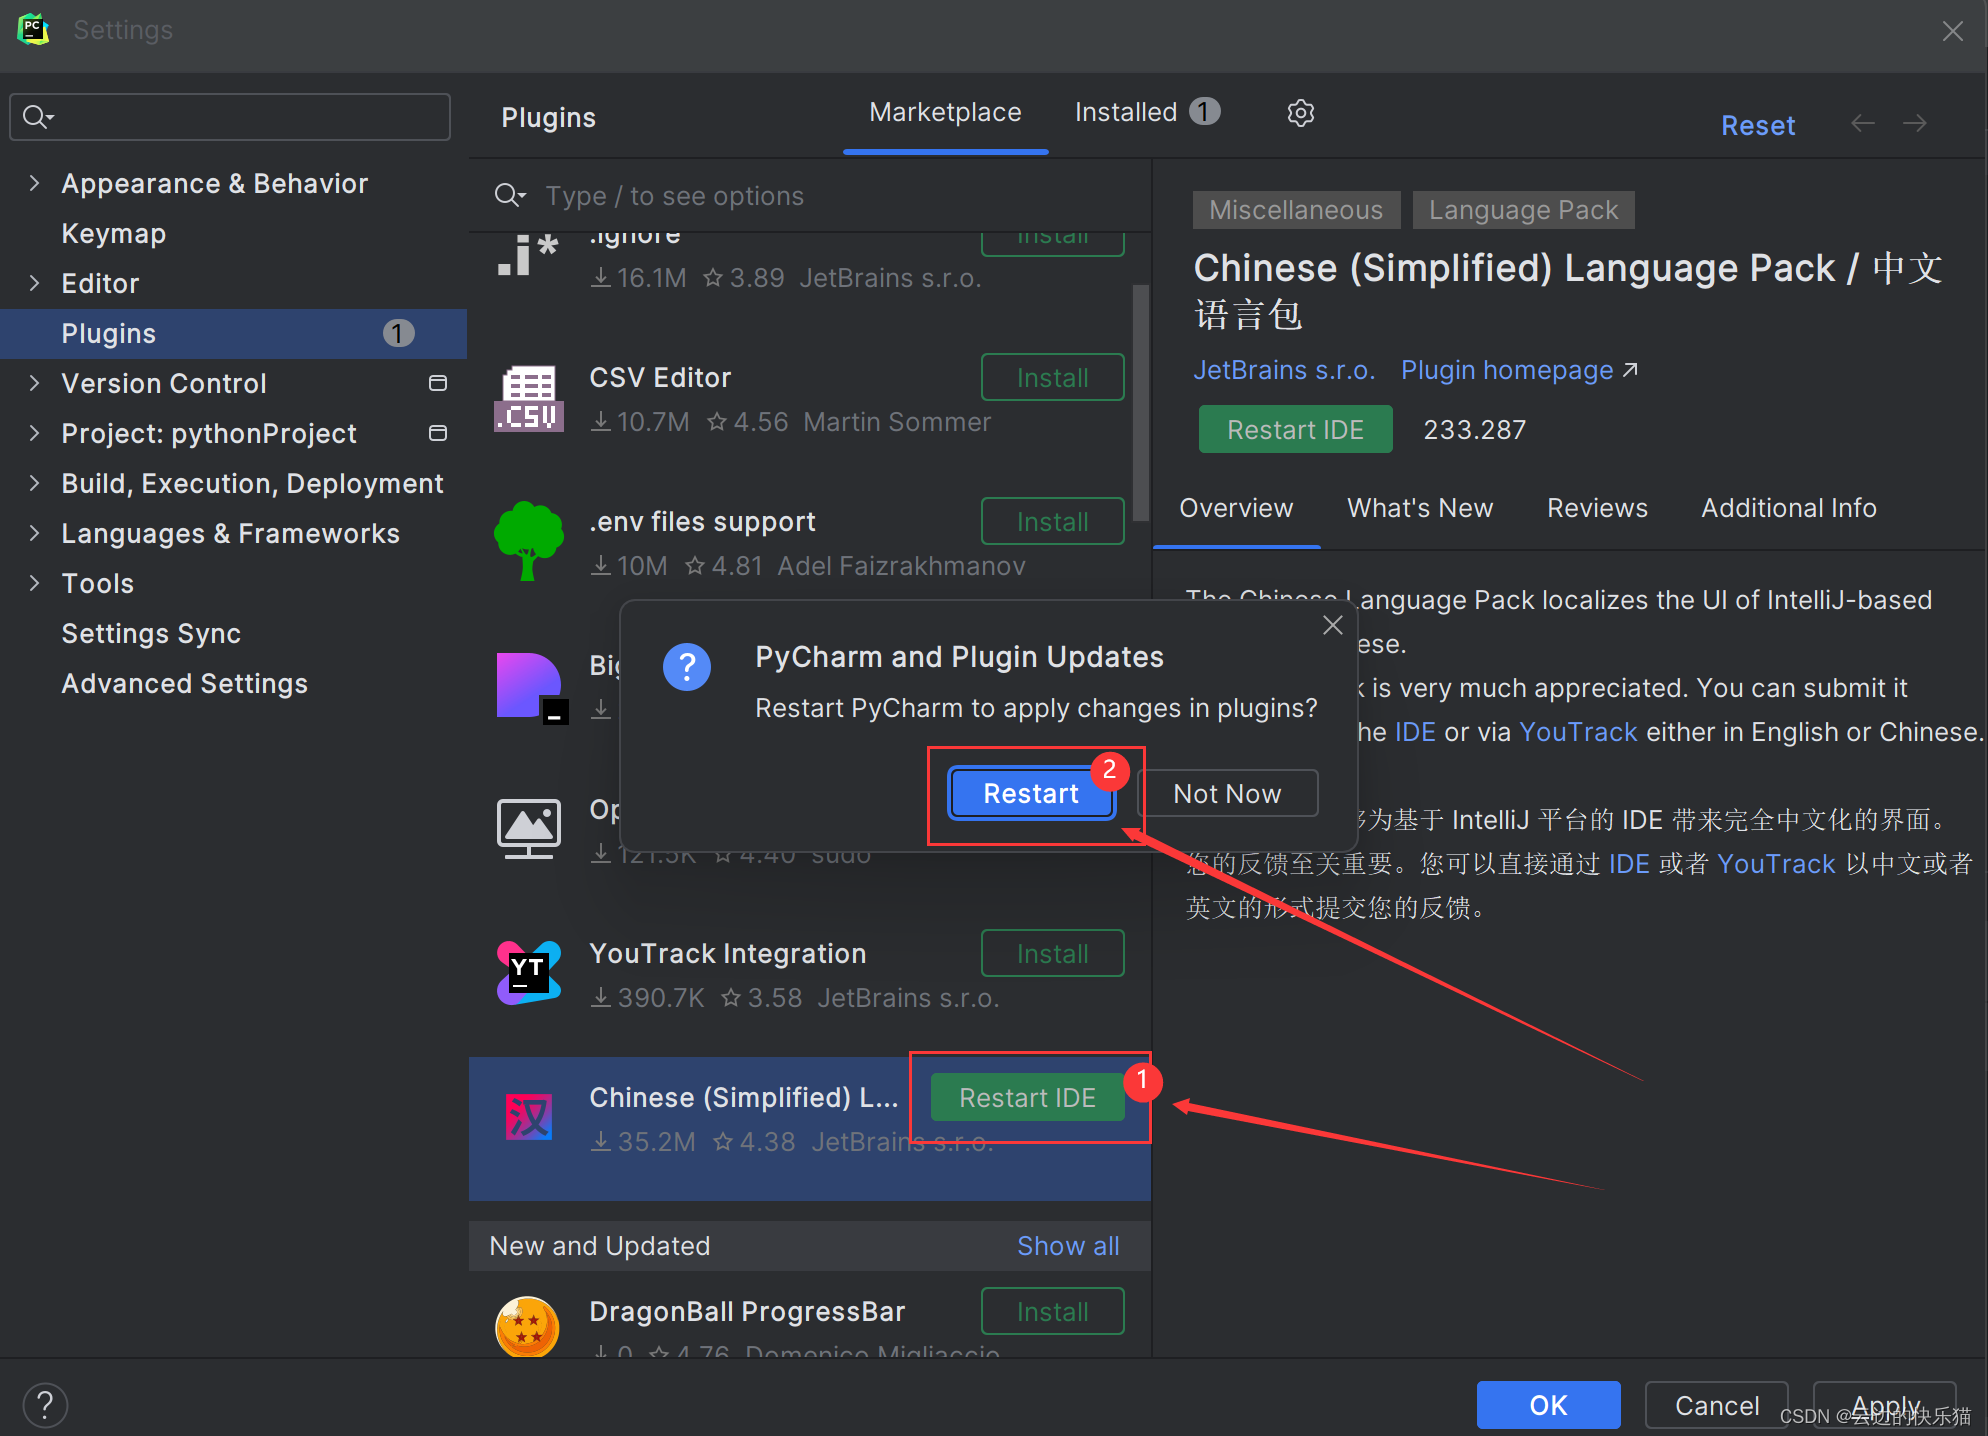The height and width of the screenshot is (1436, 1988).
Task: Expand Languages & Frameworks section
Action: 35,533
